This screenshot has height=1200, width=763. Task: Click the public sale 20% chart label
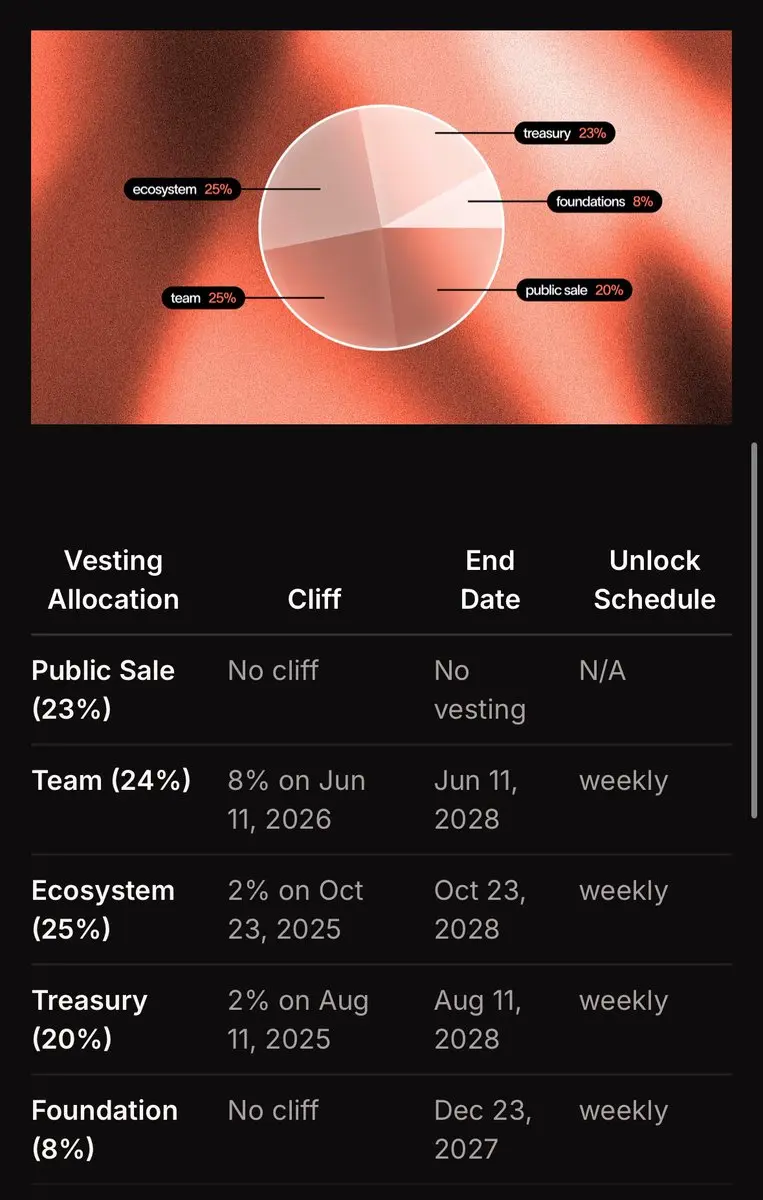pyautogui.click(x=575, y=290)
